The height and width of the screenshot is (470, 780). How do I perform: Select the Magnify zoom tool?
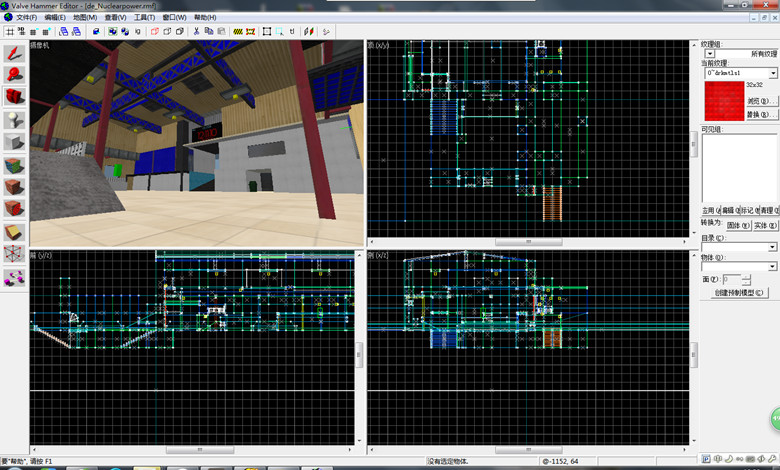point(14,74)
